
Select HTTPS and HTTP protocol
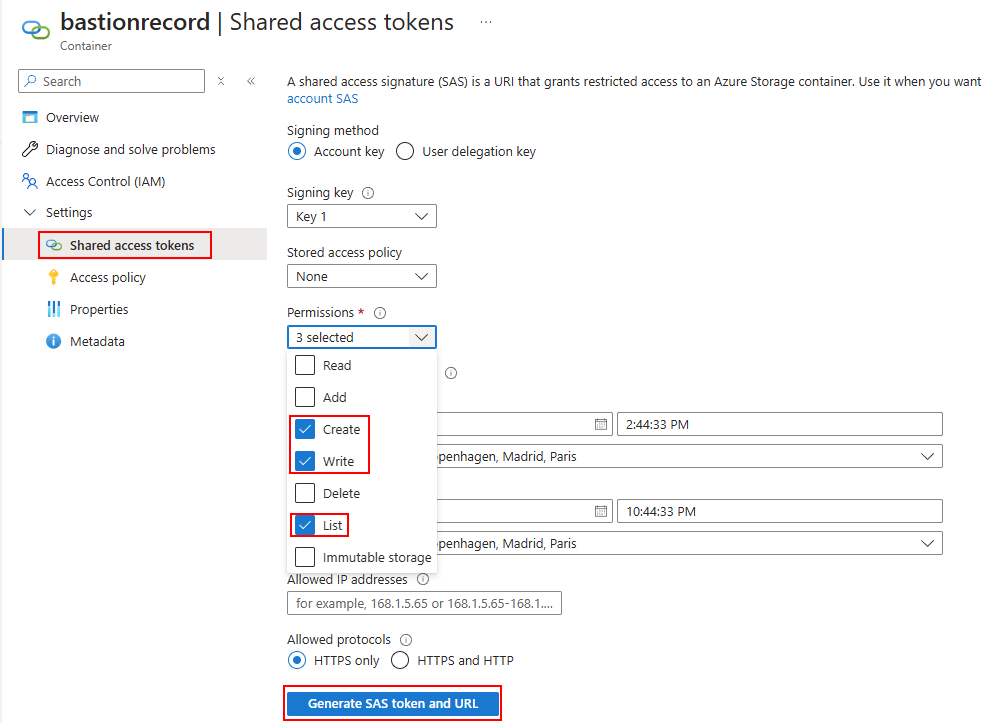click(x=400, y=660)
